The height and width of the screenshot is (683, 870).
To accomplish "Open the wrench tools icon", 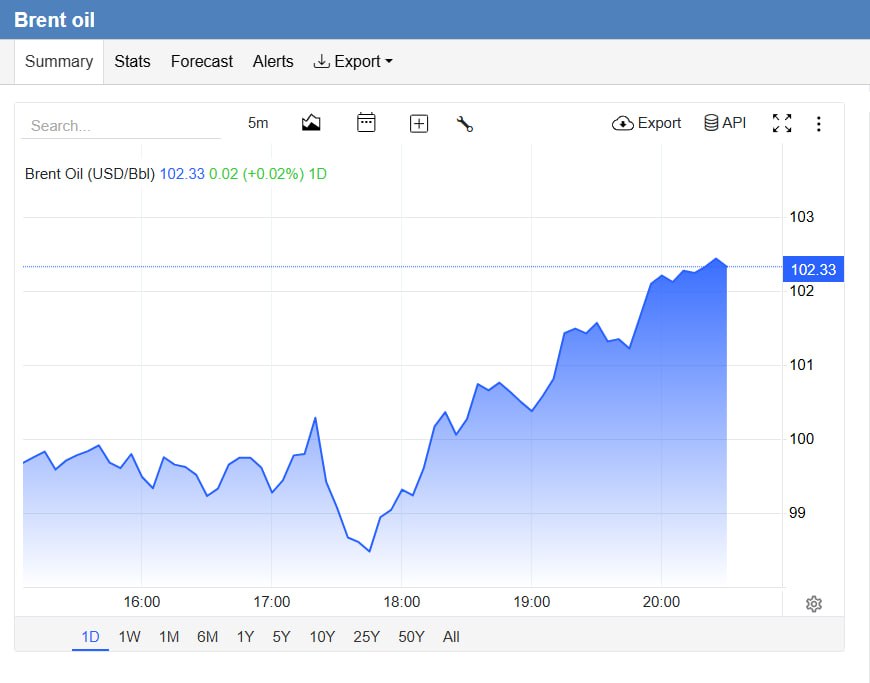I will (464, 123).
